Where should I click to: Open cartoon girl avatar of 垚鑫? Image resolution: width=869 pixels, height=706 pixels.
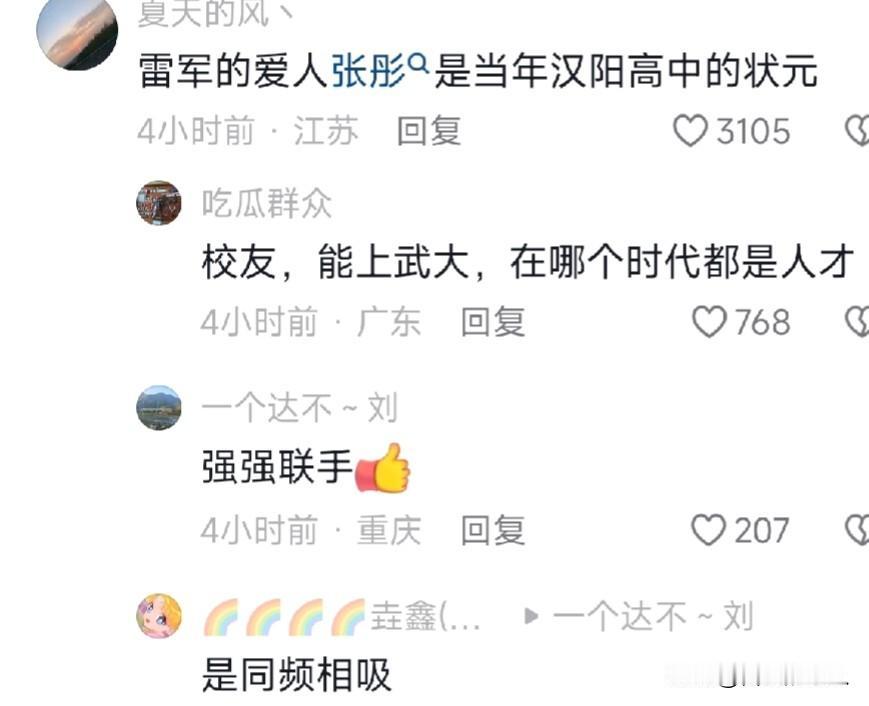pyautogui.click(x=159, y=616)
